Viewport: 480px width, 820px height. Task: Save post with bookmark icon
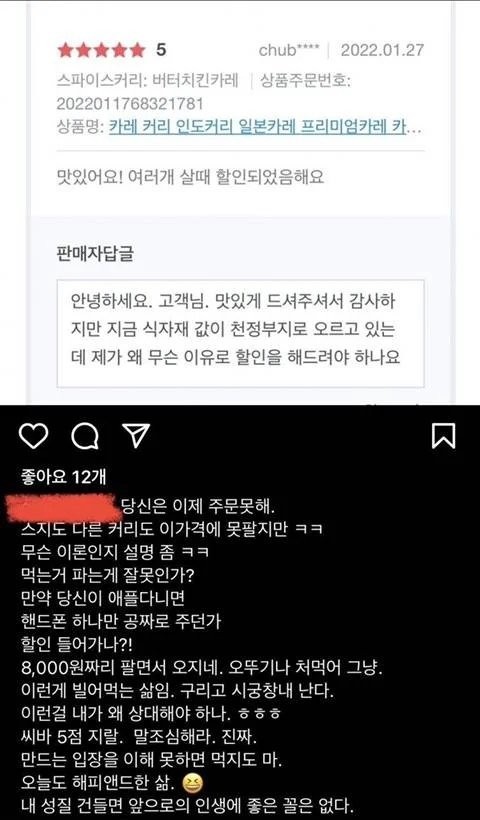(x=443, y=436)
